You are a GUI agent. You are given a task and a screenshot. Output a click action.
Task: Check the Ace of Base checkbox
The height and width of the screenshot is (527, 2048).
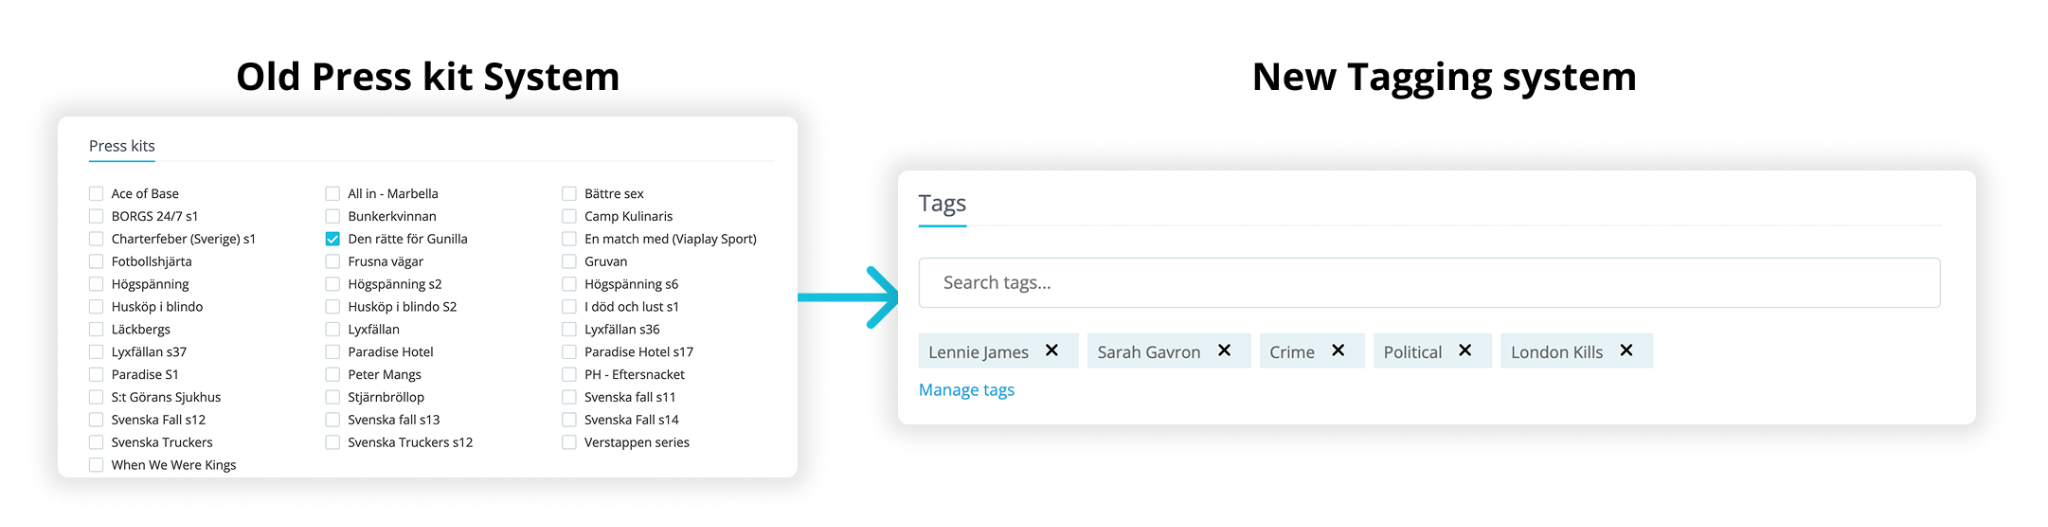pyautogui.click(x=96, y=194)
